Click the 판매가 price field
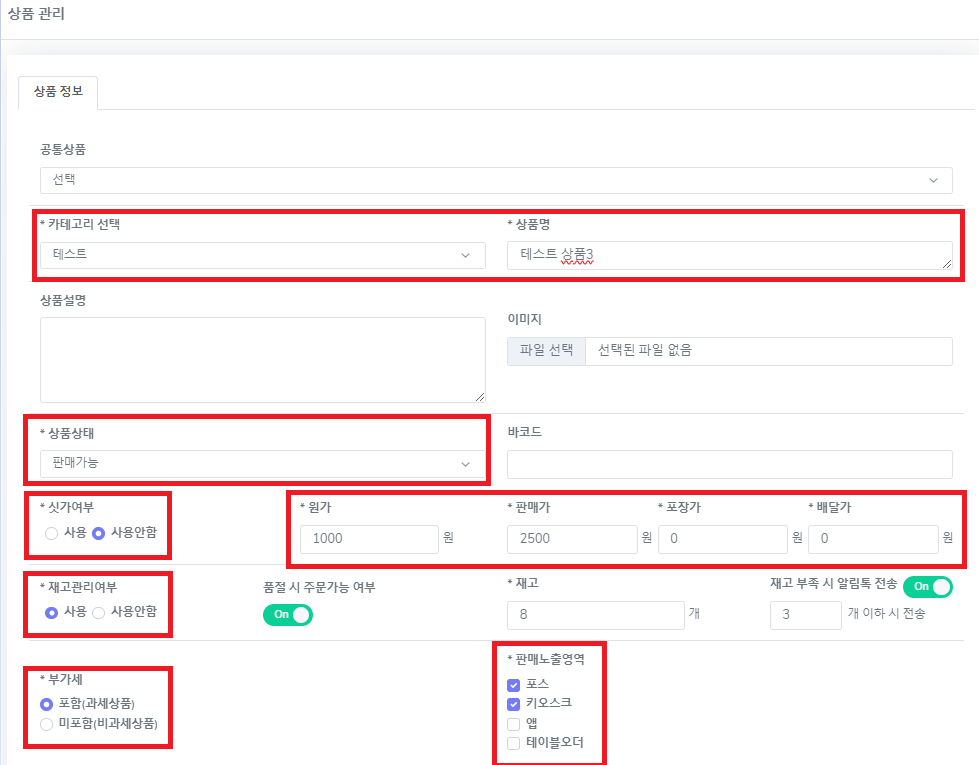 click(572, 539)
